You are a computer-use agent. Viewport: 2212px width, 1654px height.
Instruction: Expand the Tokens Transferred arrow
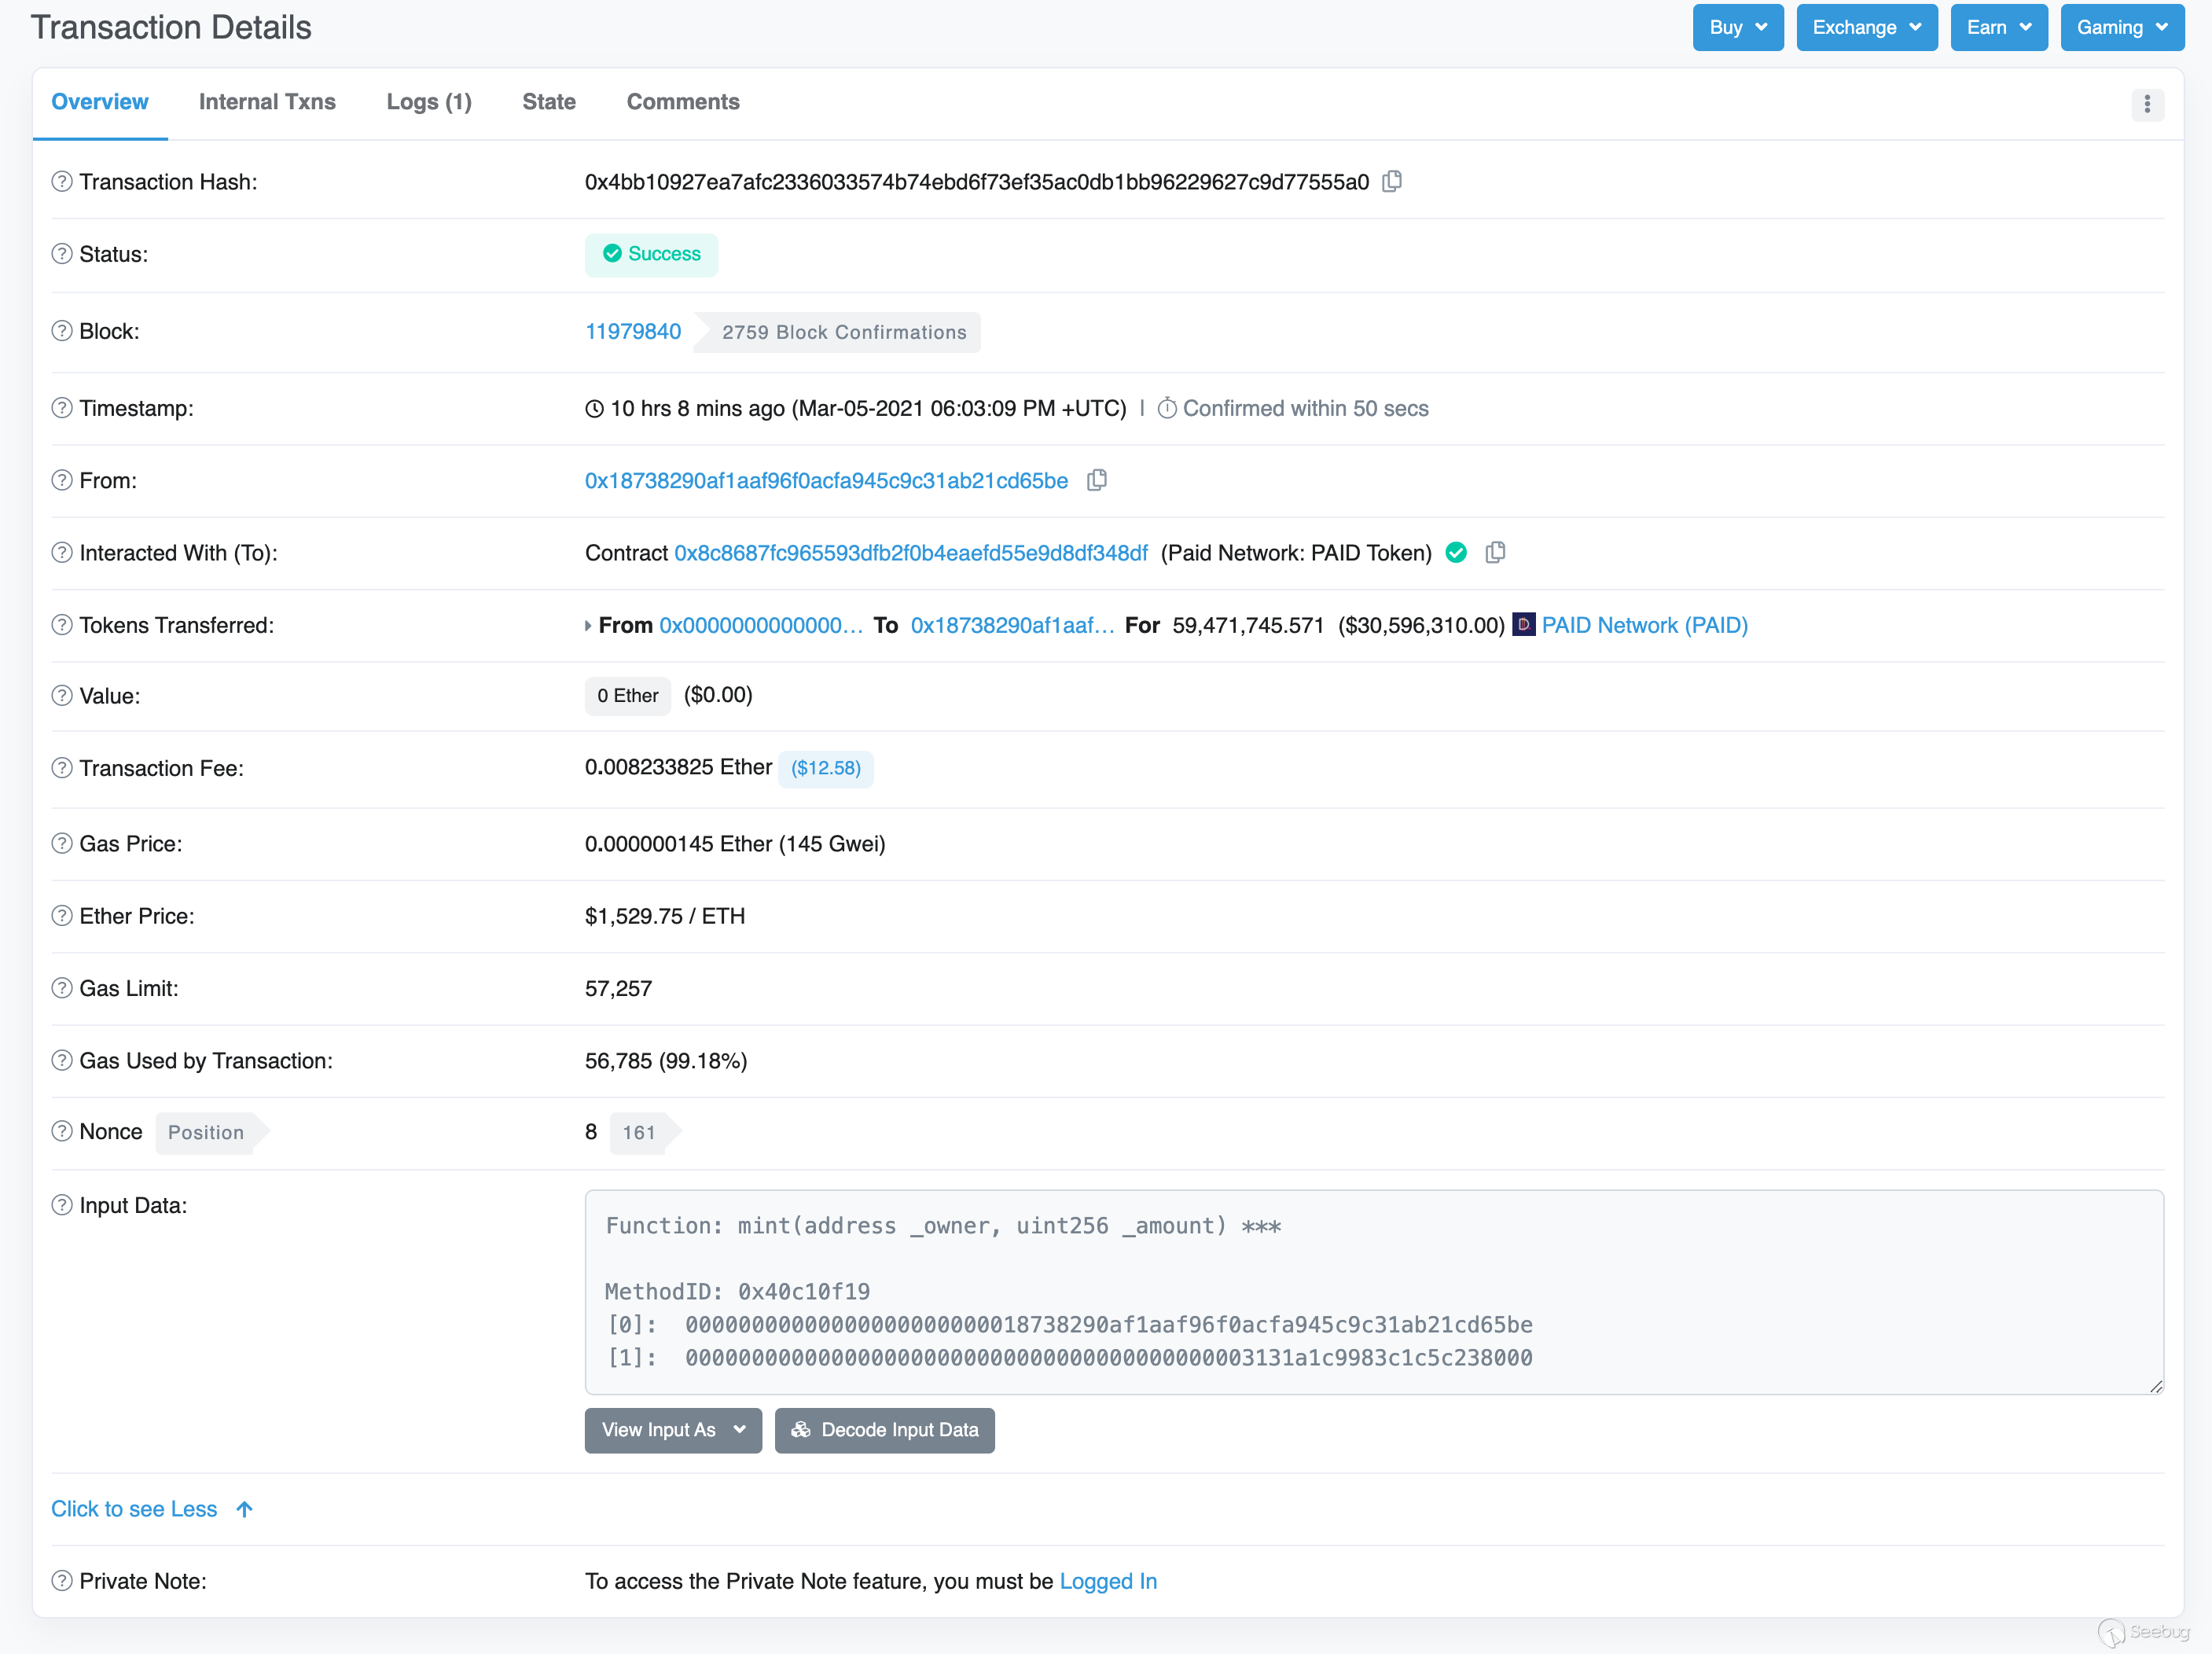pos(588,626)
